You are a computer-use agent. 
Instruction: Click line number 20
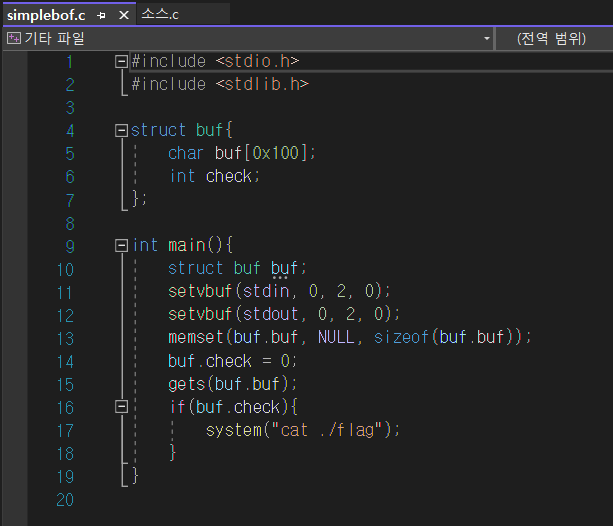coord(65,500)
